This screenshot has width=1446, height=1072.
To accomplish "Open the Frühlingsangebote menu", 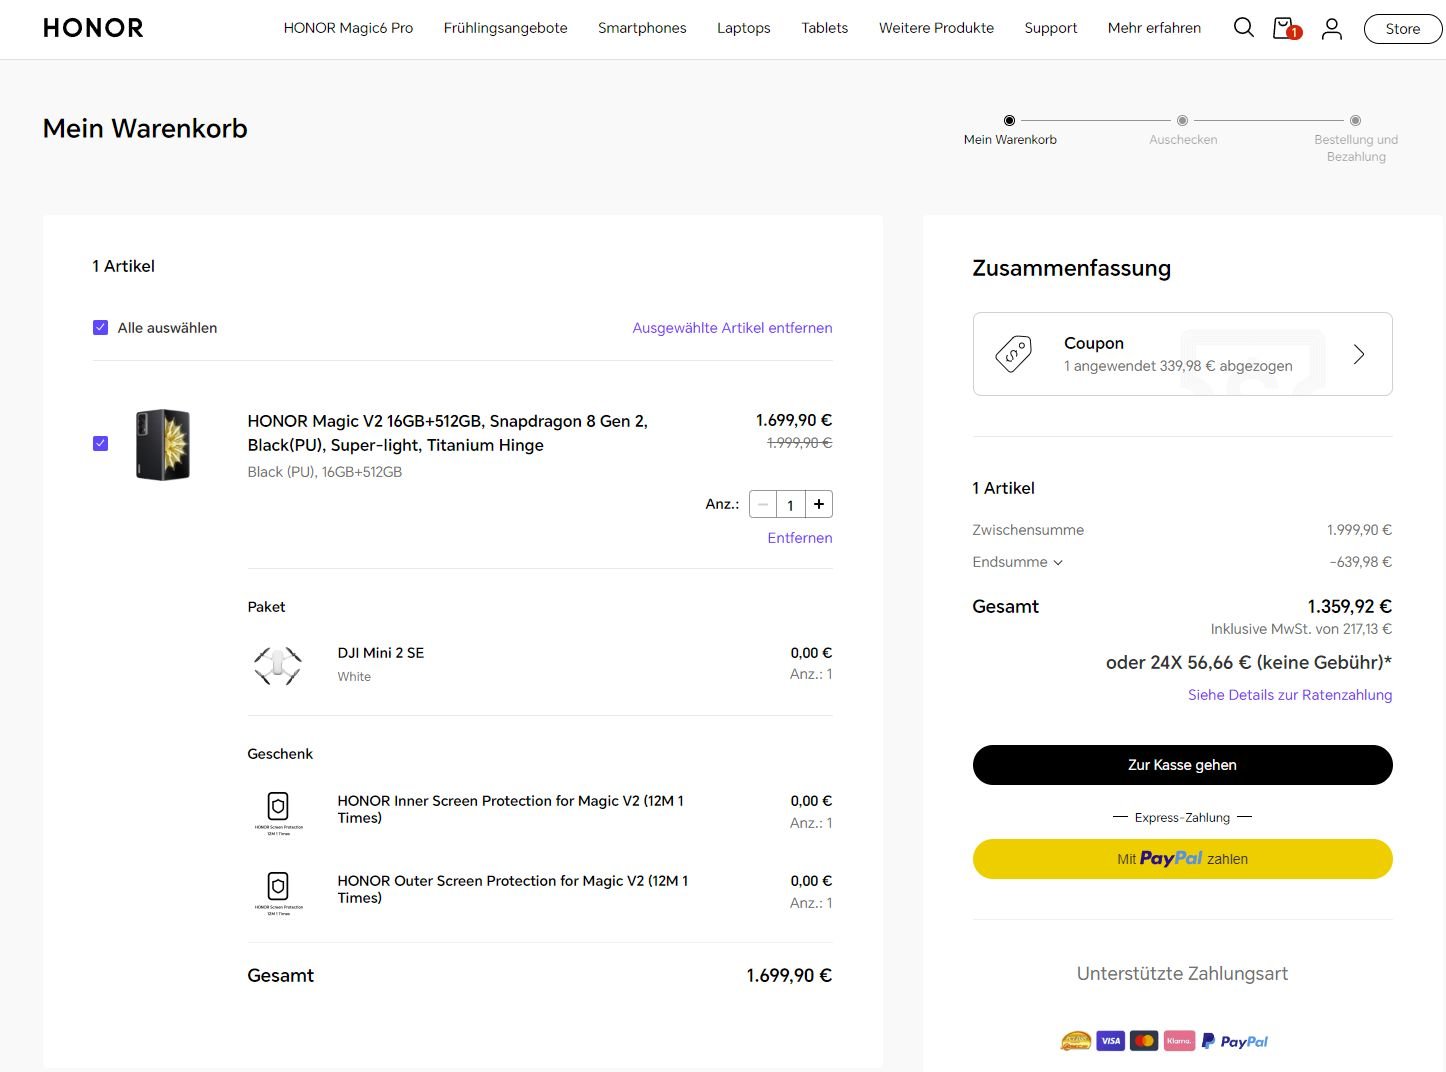I will pyautogui.click(x=505, y=28).
